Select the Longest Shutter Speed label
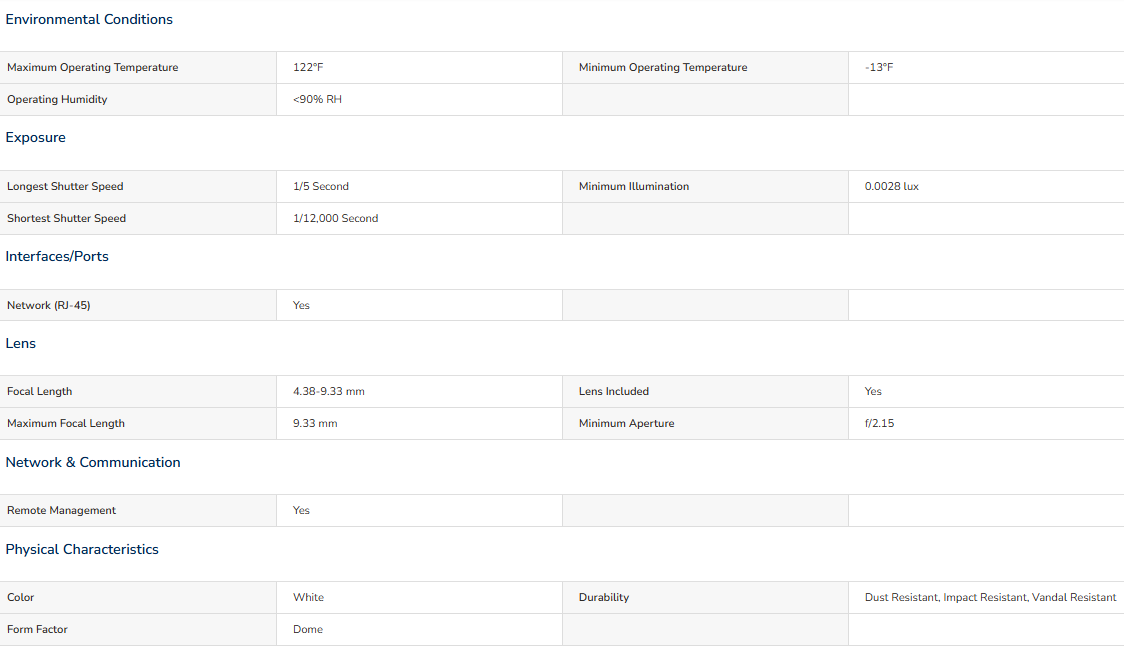Screen dimensions: 1124x652 coord(65,186)
